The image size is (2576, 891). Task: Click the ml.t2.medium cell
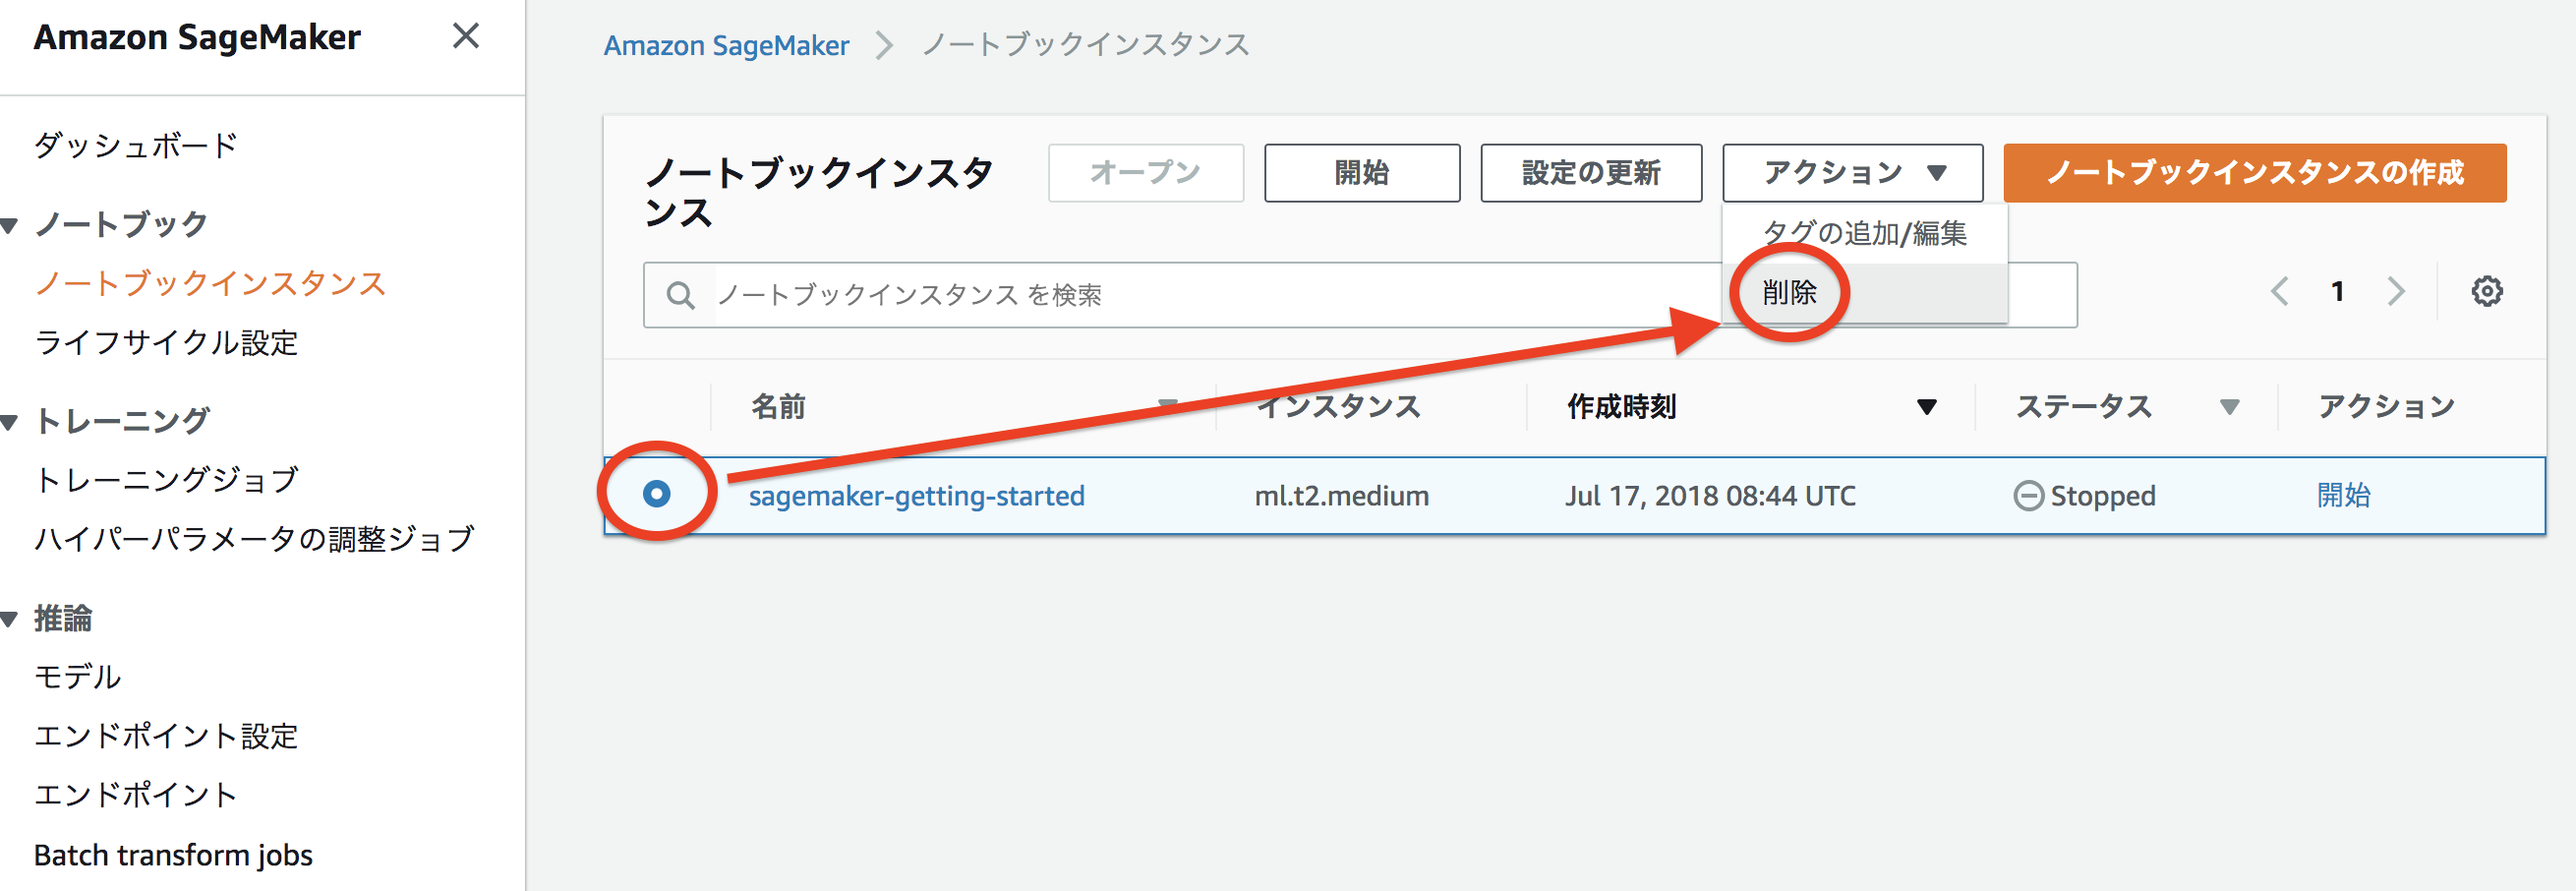click(x=1341, y=496)
